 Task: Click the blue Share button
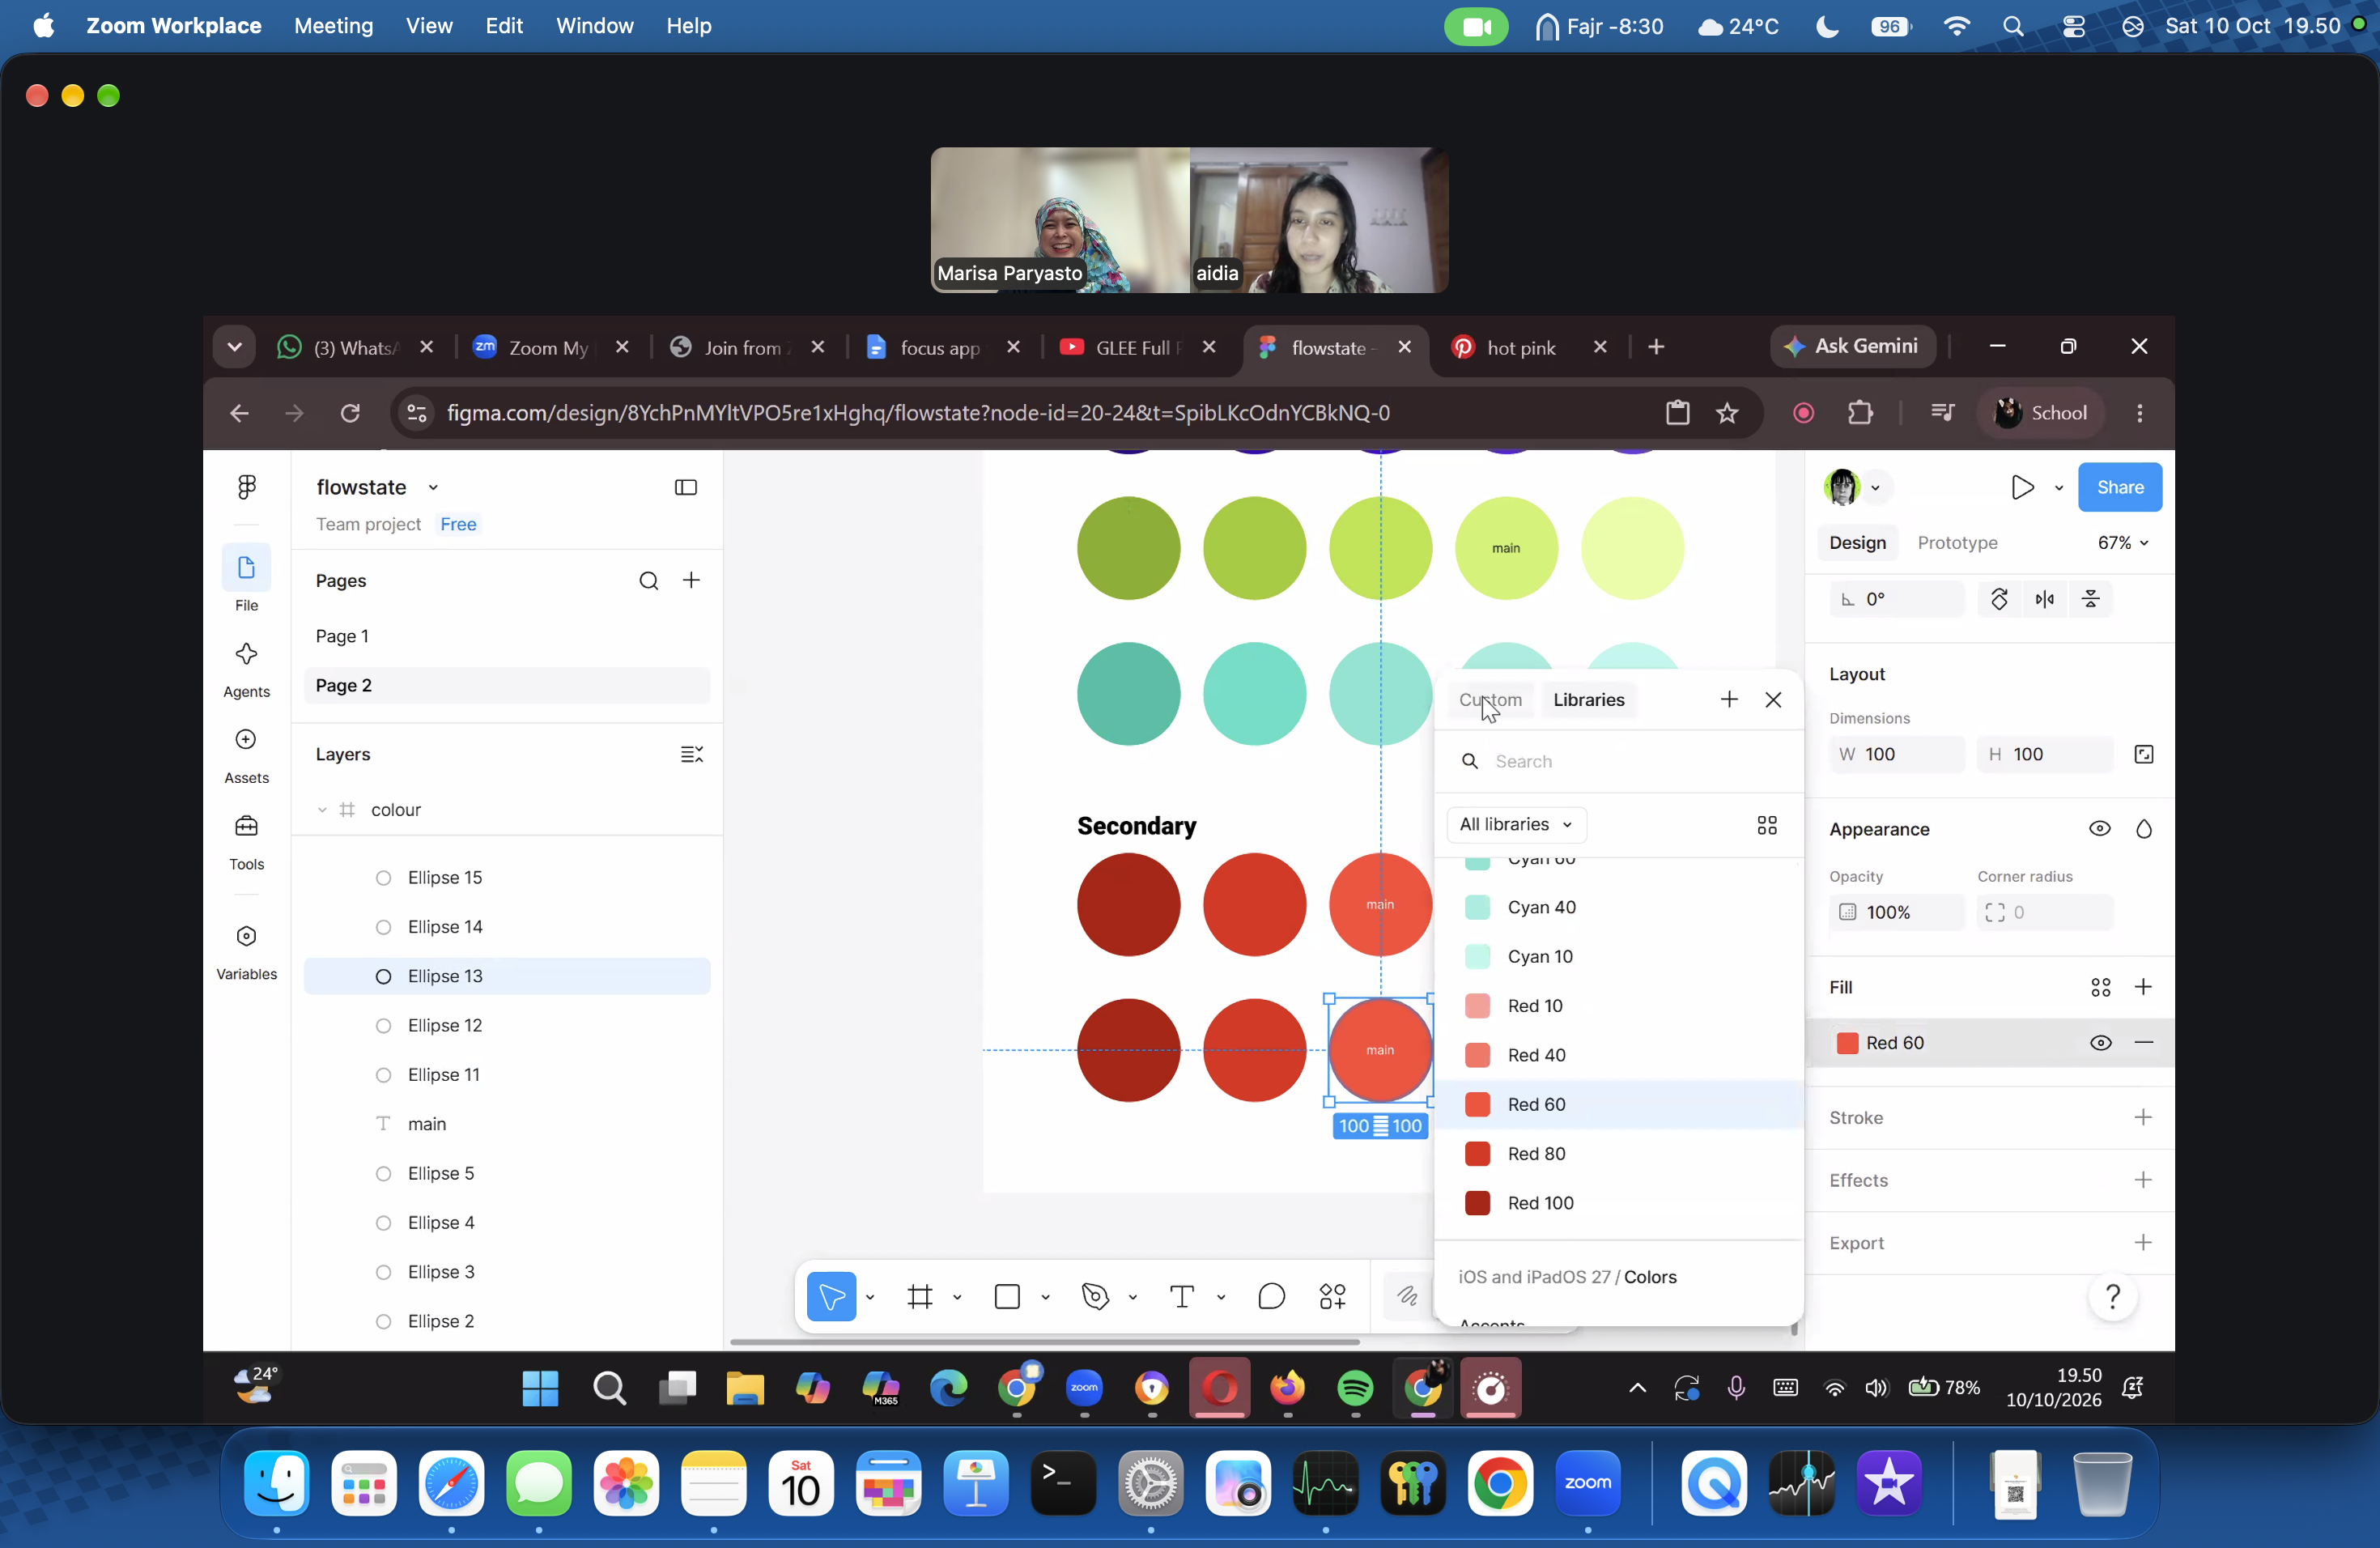coord(2120,487)
